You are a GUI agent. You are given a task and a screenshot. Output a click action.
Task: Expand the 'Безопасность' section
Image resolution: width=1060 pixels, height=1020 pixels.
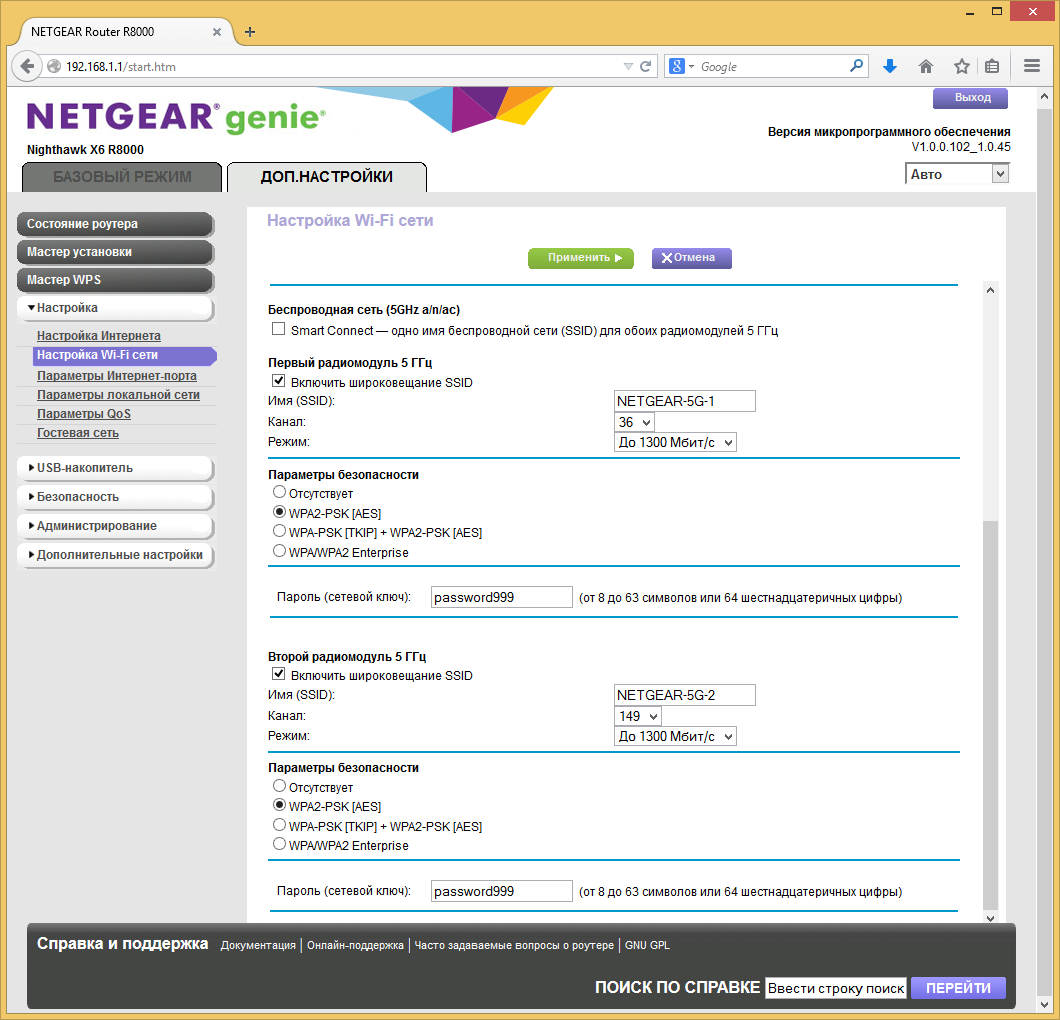pyautogui.click(x=116, y=497)
